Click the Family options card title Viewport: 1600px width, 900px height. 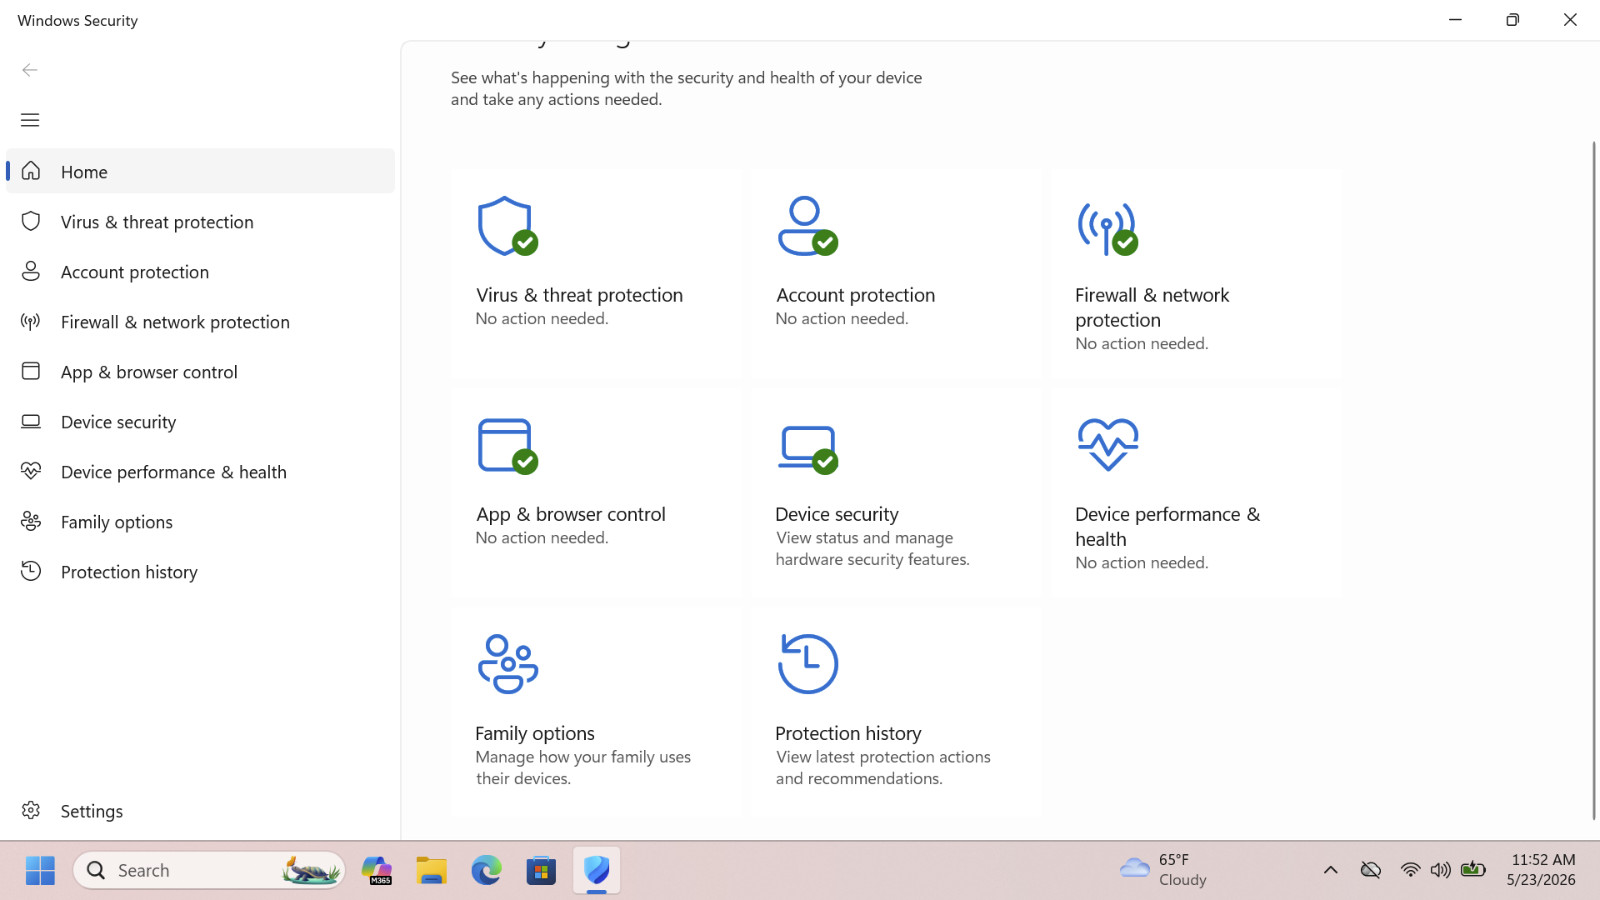535,733
